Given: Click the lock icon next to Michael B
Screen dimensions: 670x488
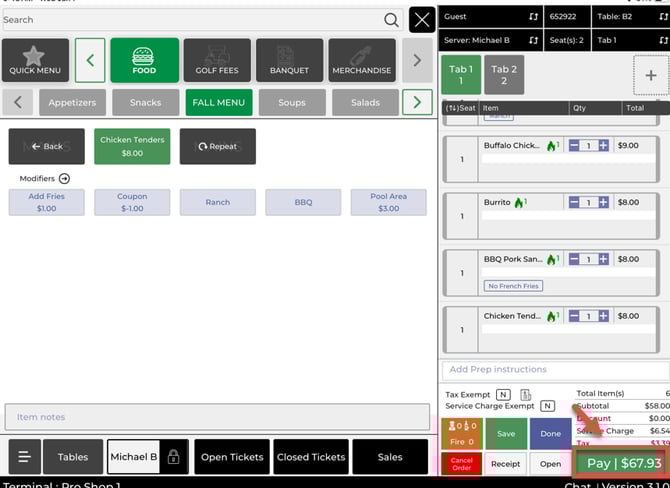Looking at the screenshot, I should click(174, 457).
